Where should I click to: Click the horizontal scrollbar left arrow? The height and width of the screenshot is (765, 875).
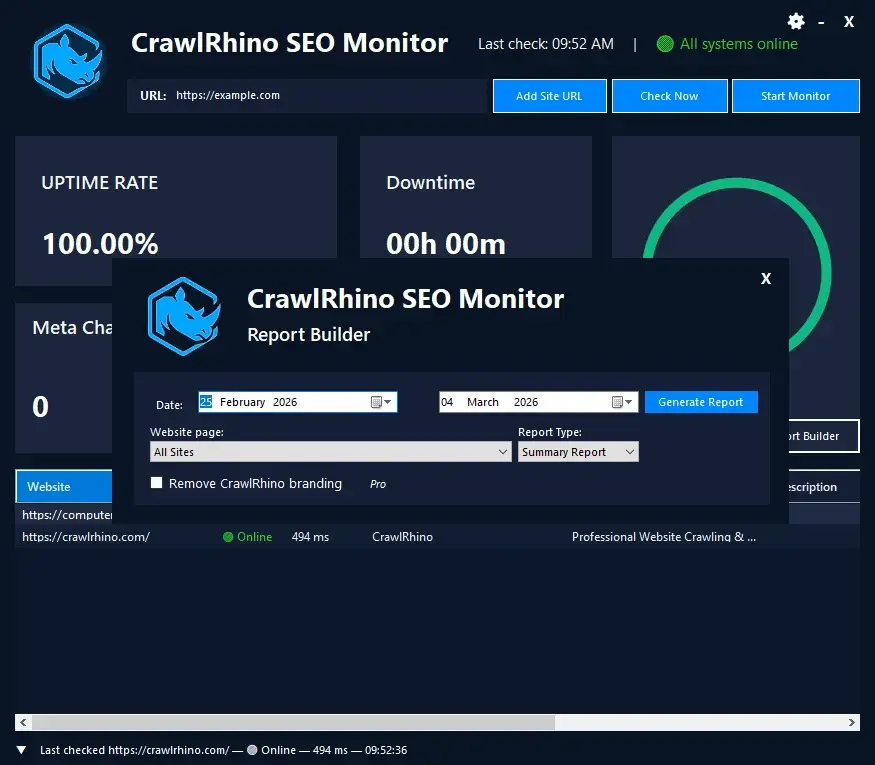23,722
